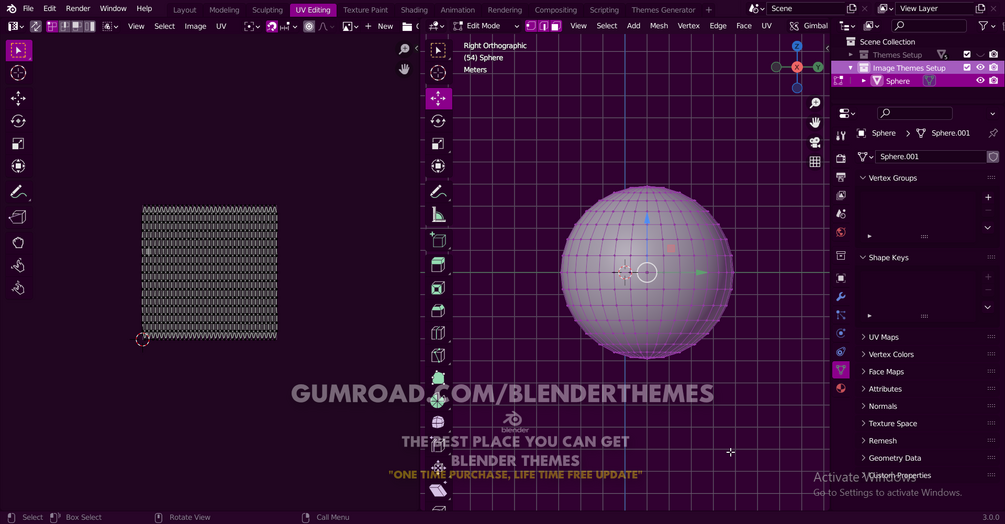Open the Material properties tab

coord(841,388)
